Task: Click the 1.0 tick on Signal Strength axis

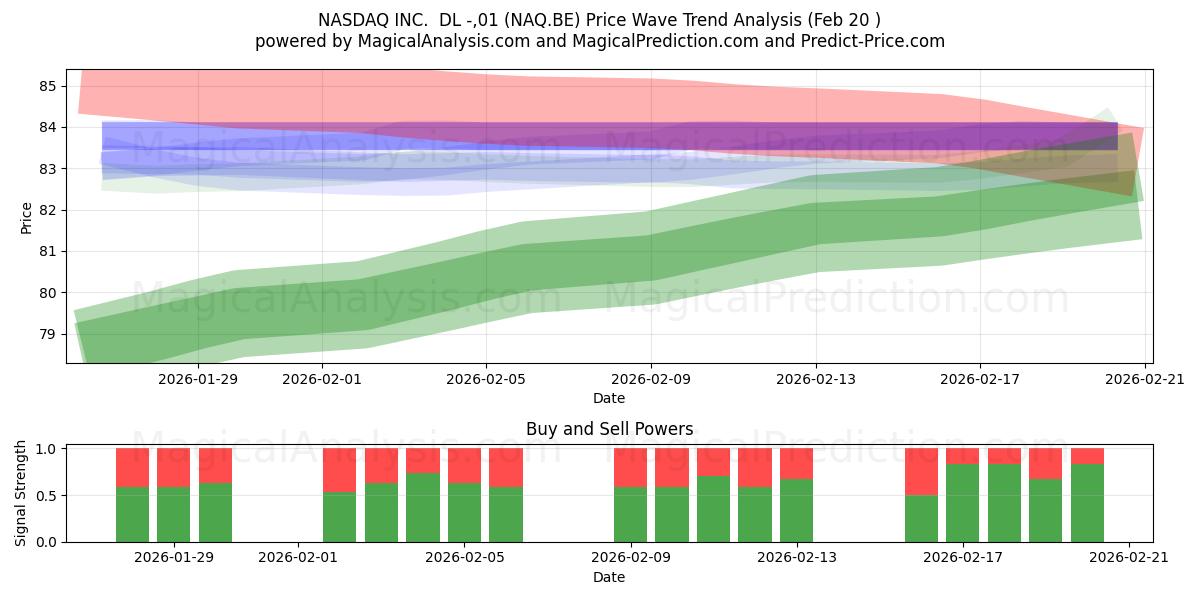Action: (x=47, y=449)
